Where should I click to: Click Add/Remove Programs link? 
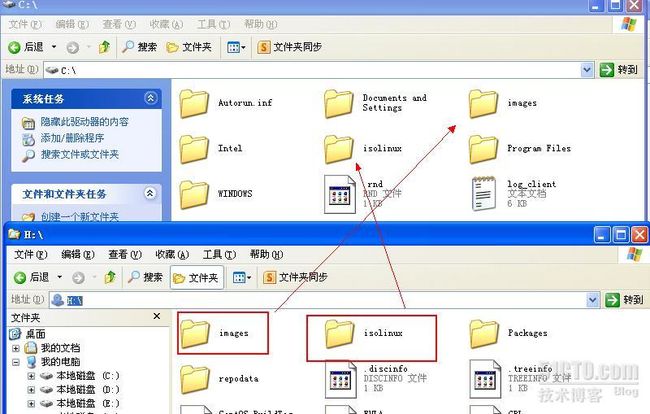tap(72, 138)
